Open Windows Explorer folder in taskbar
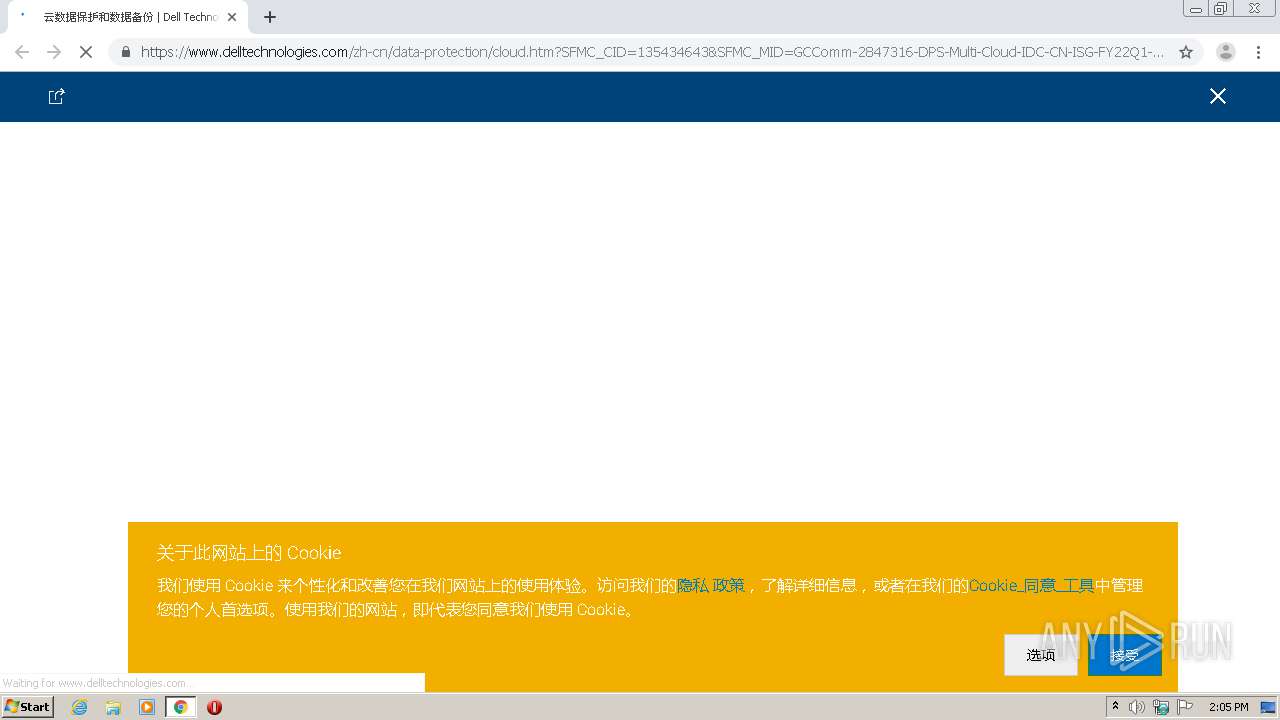Viewport: 1280px width, 720px height. pyautogui.click(x=113, y=707)
